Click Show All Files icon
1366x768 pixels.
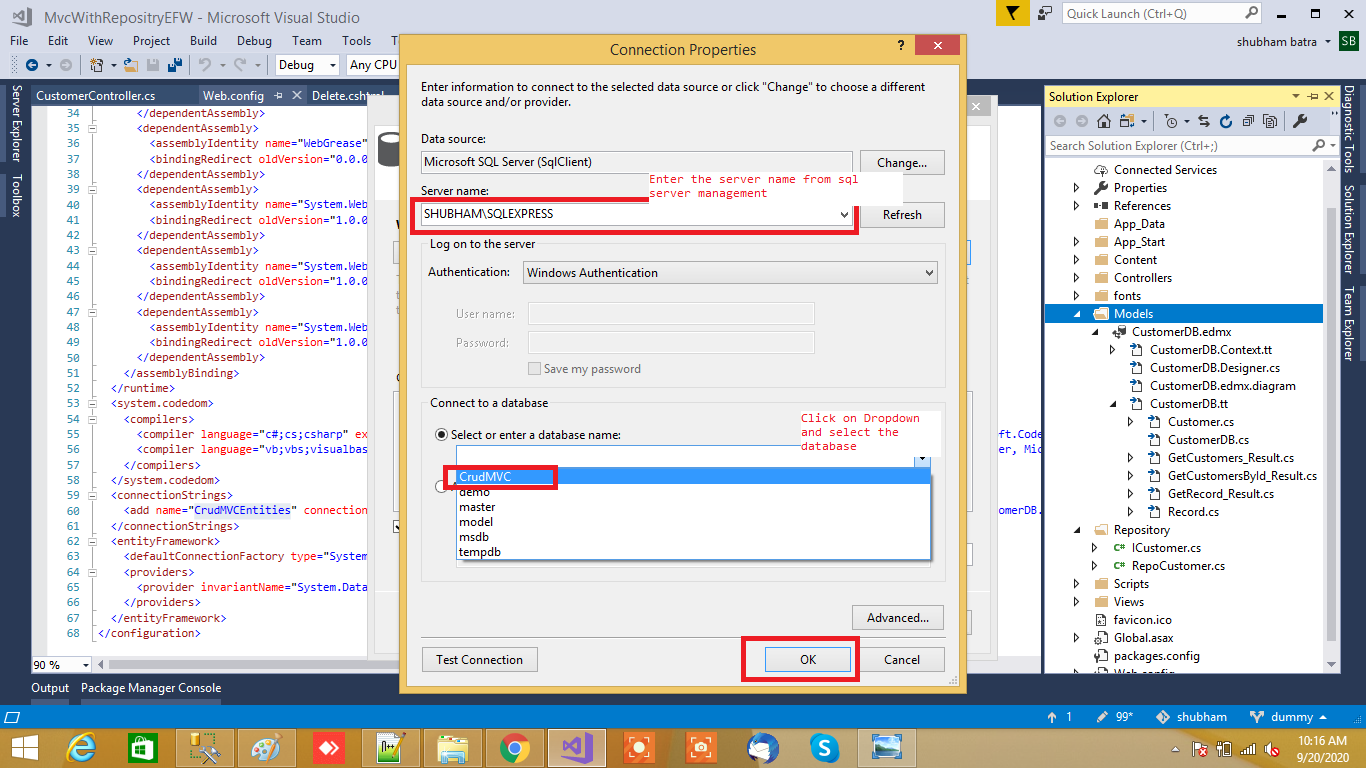pos(1270,121)
